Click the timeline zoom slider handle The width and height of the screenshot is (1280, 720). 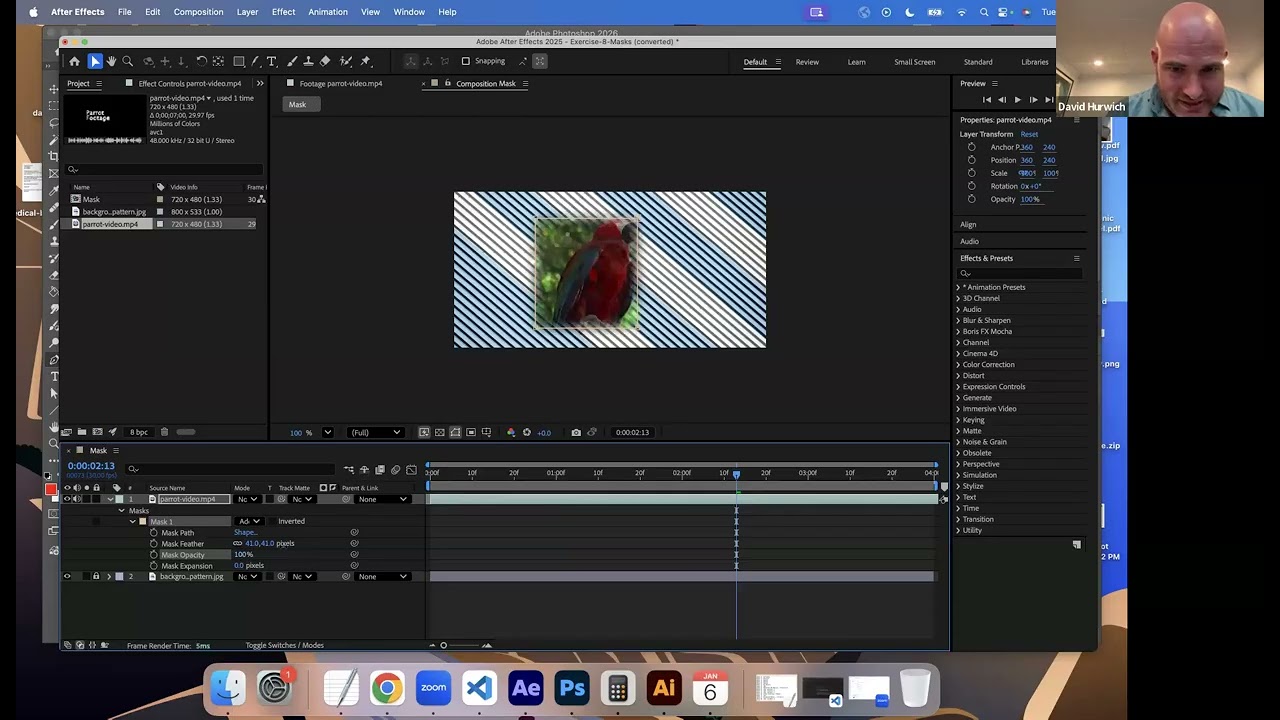pyautogui.click(x=443, y=645)
